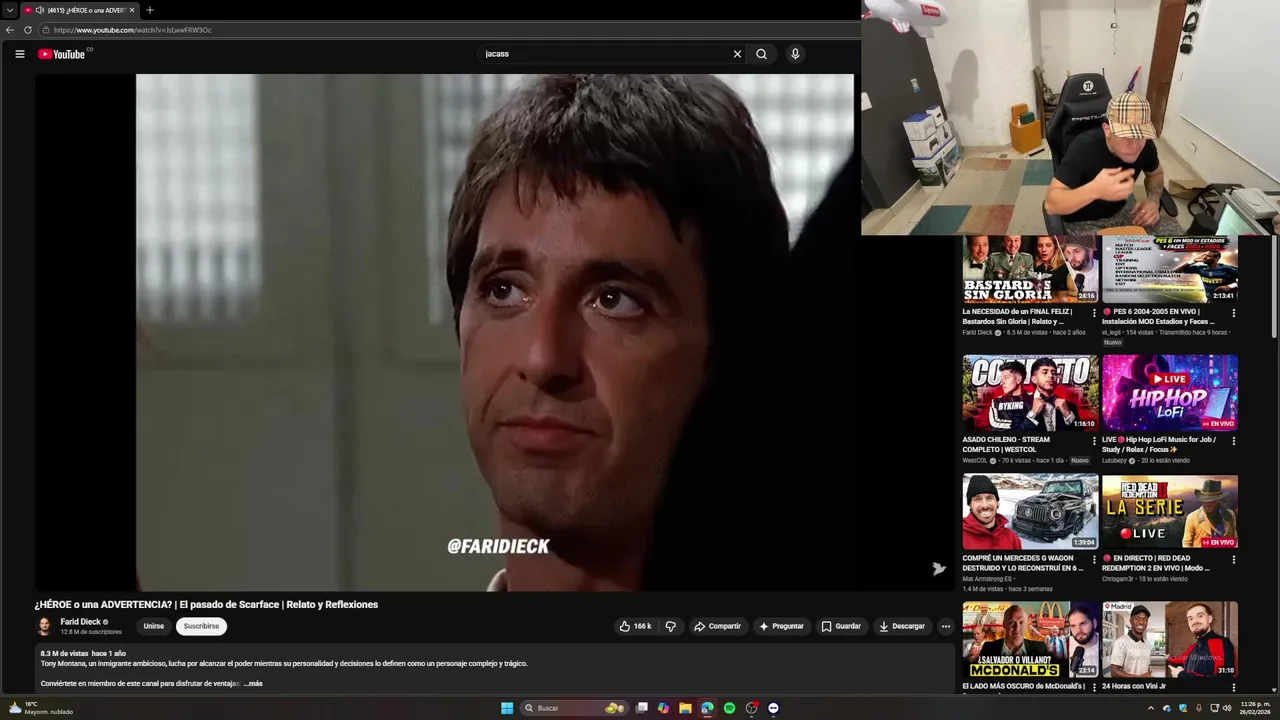Start voice search with the microphone icon
Viewport: 1280px width, 720px height.
(x=795, y=54)
